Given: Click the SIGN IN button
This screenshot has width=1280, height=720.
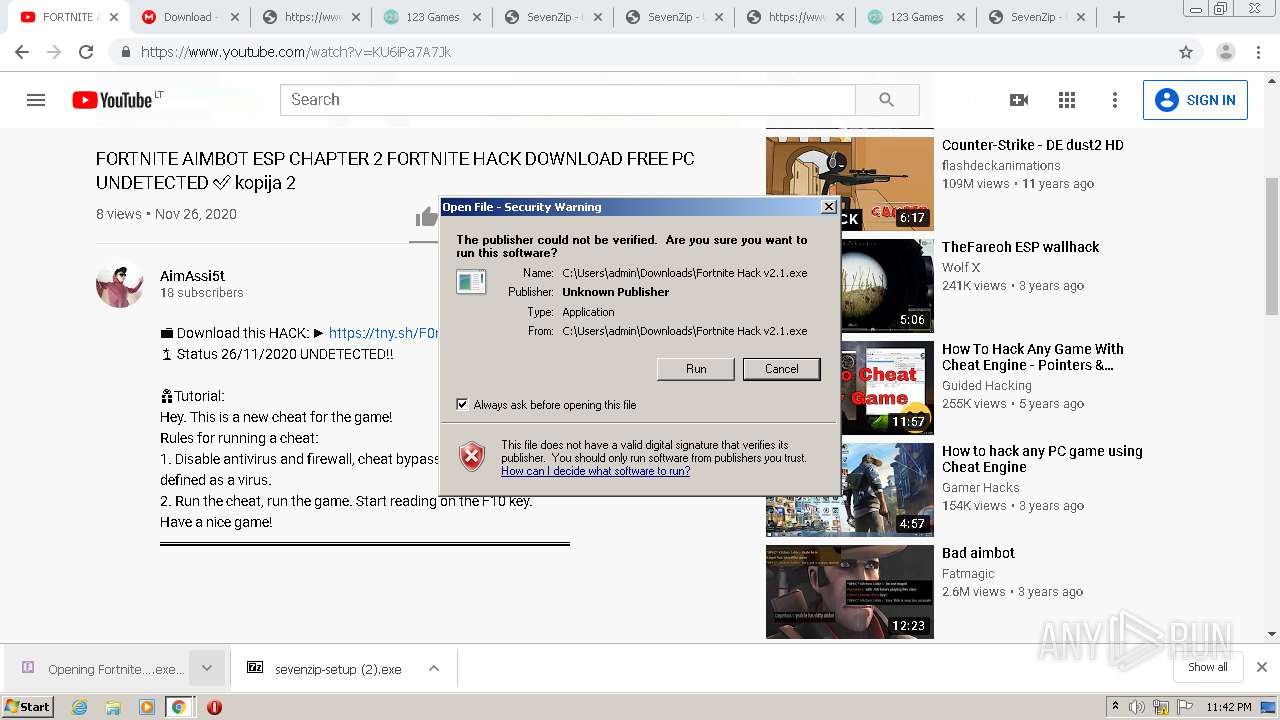Looking at the screenshot, I should [x=1195, y=100].
